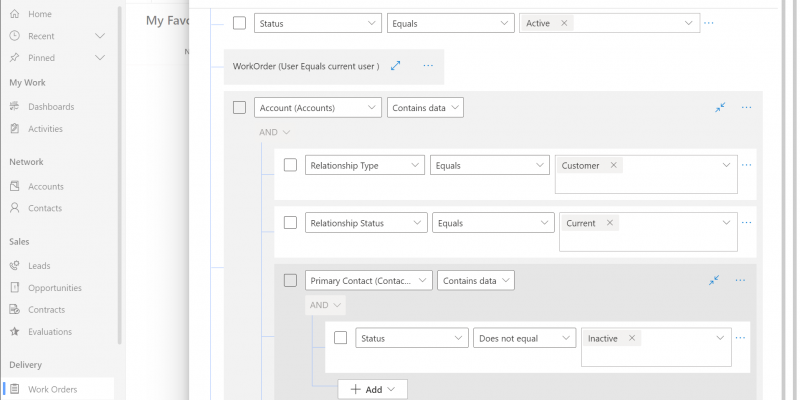Screen dimensions: 800x400
Task: Remove the Customer value tag
Action: 614,166
